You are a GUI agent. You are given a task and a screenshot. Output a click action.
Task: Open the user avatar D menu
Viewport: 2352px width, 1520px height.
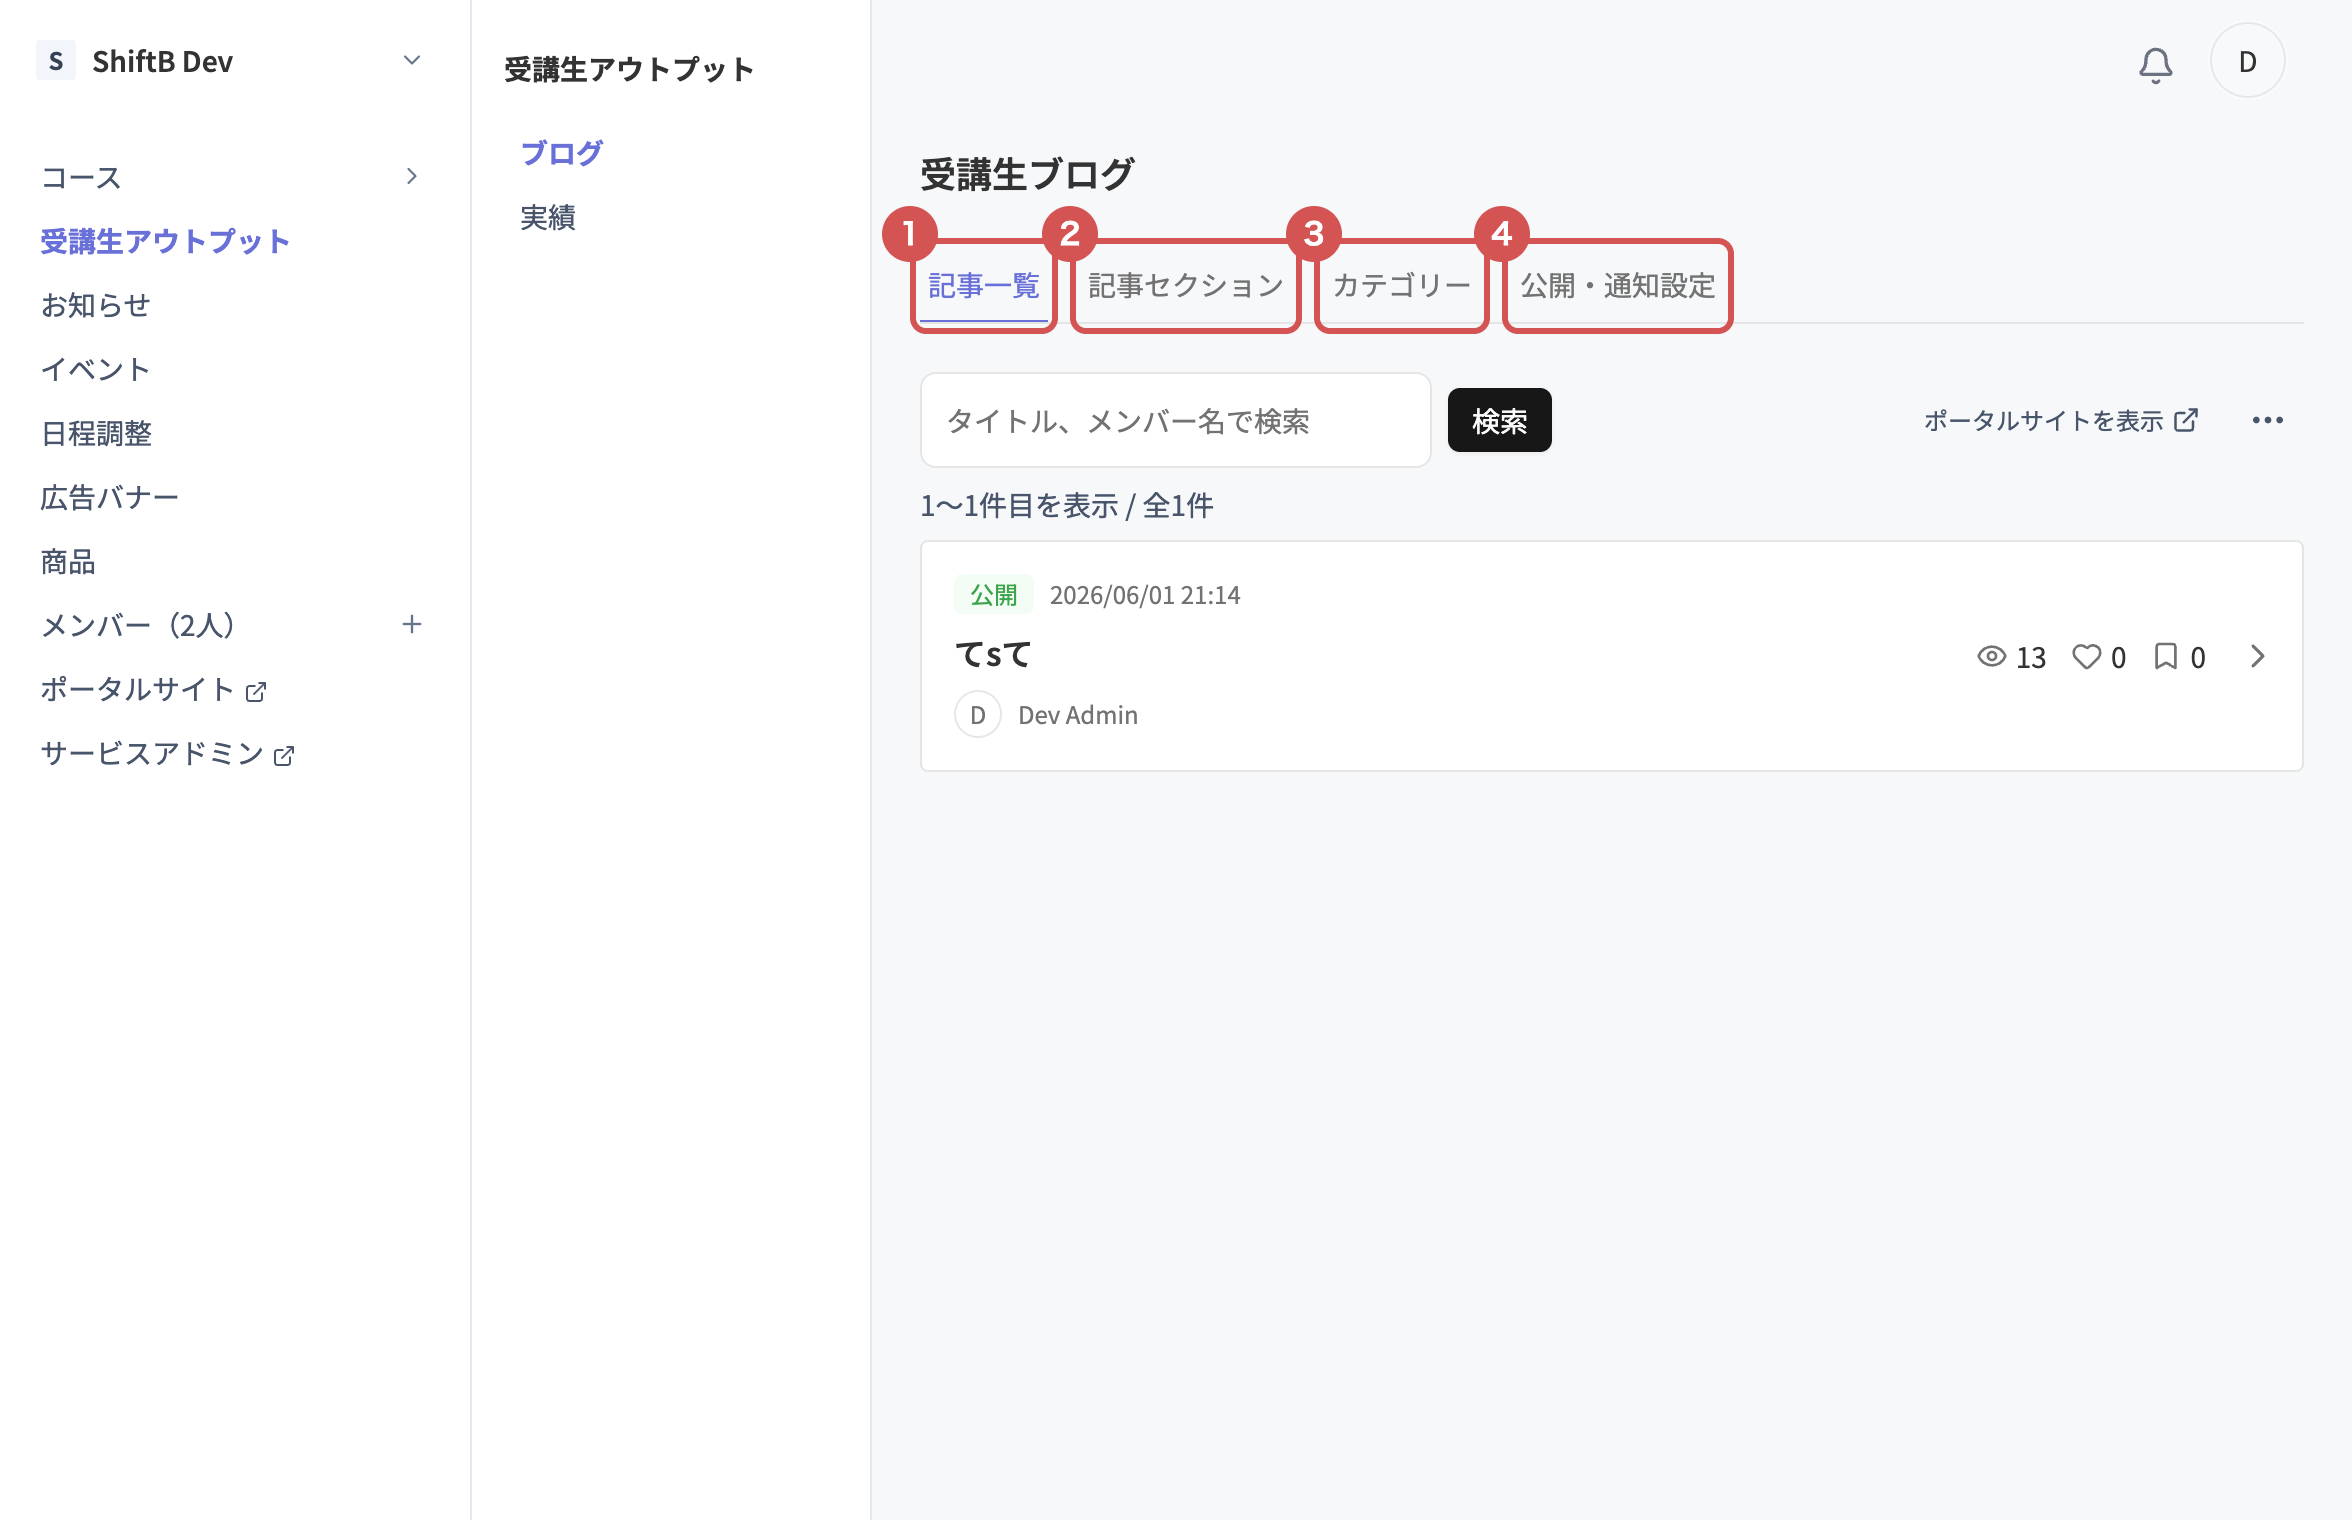tap(2247, 61)
